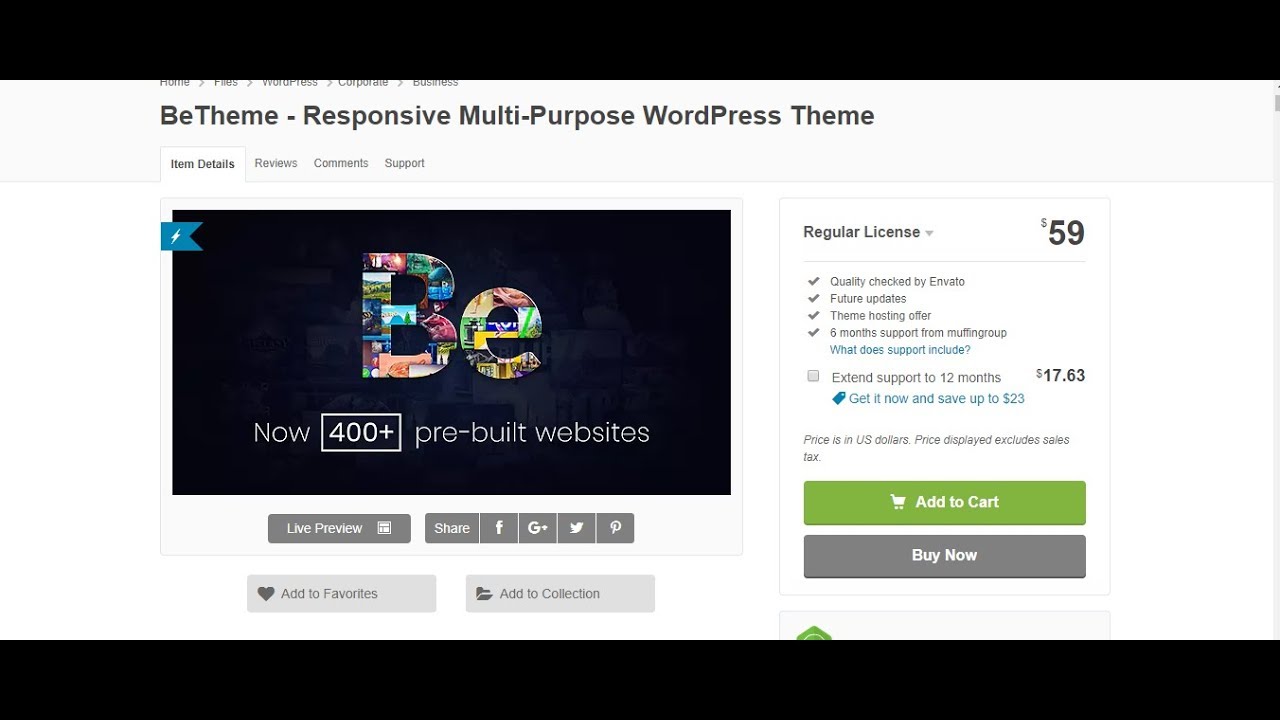The height and width of the screenshot is (720, 1280).
Task: Click Future updates text
Action: tap(868, 299)
